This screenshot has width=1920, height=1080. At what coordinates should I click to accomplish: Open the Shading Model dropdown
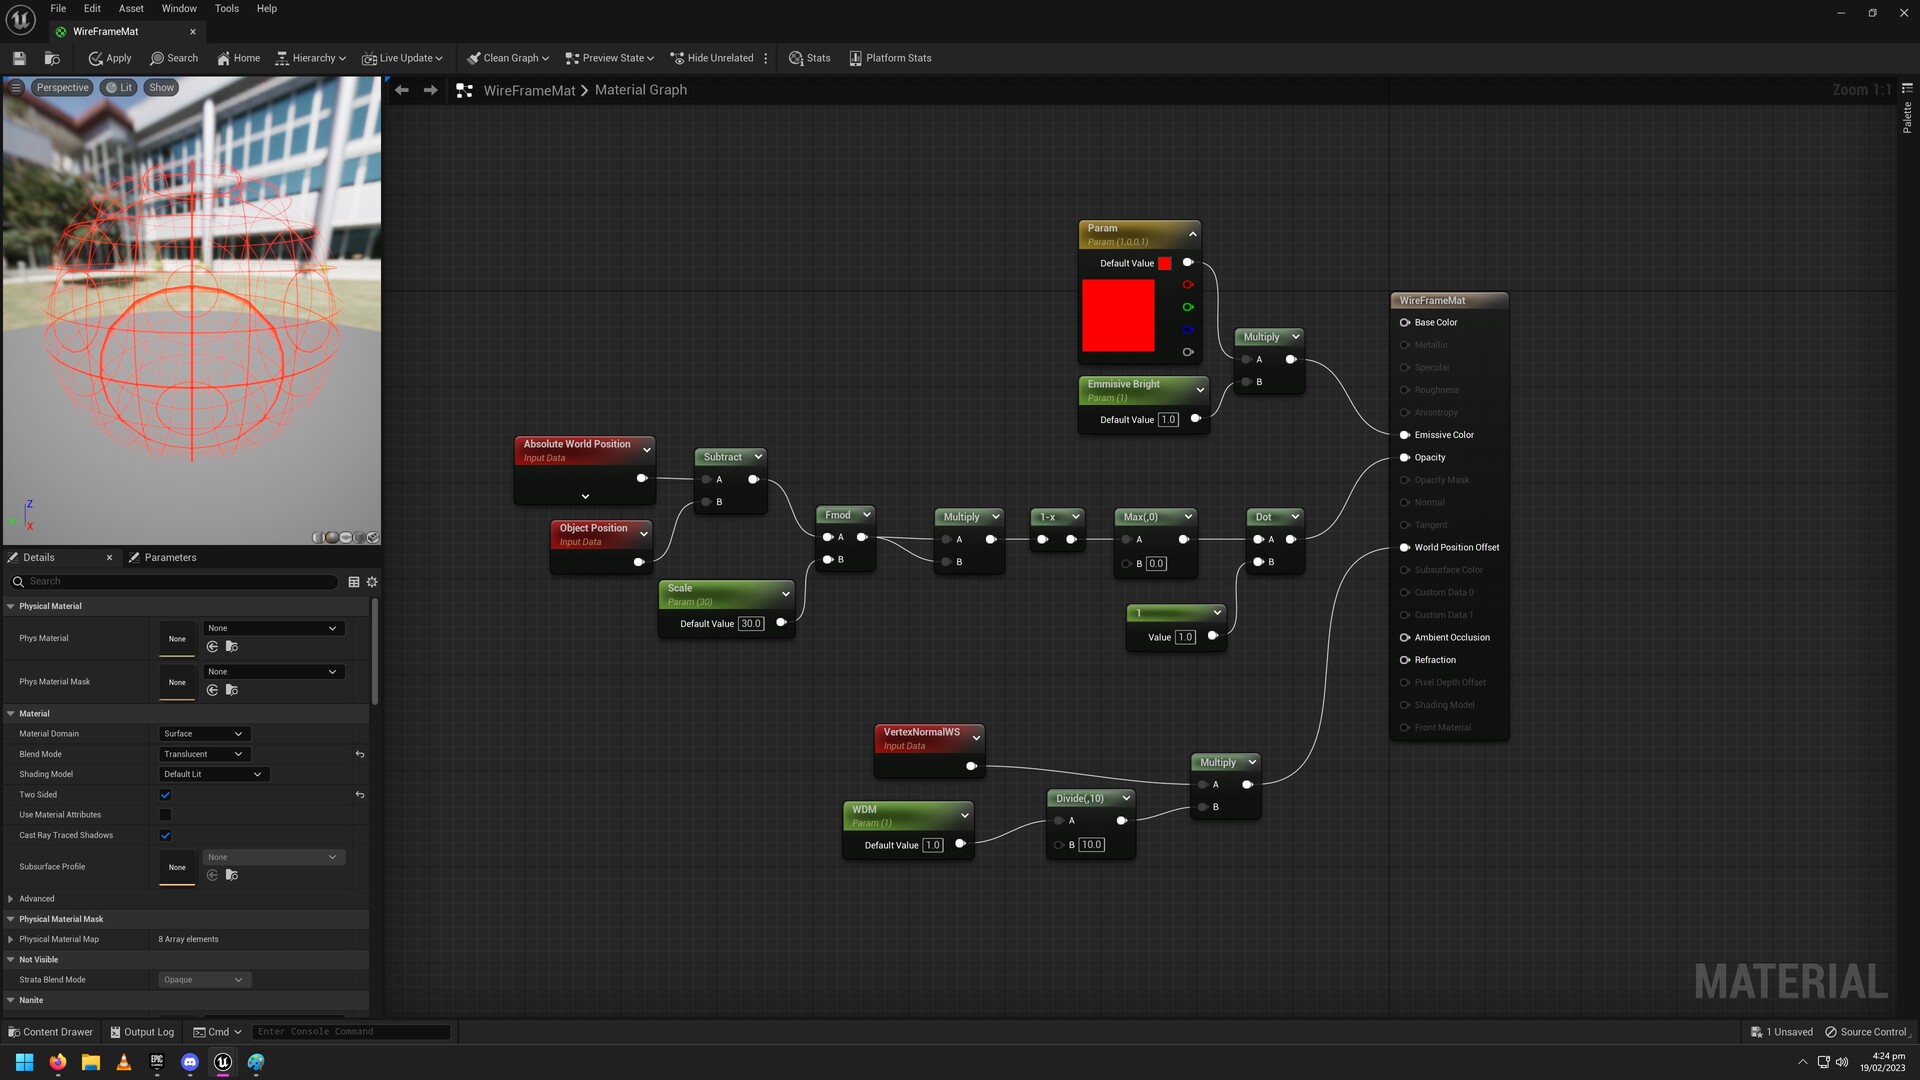point(213,773)
